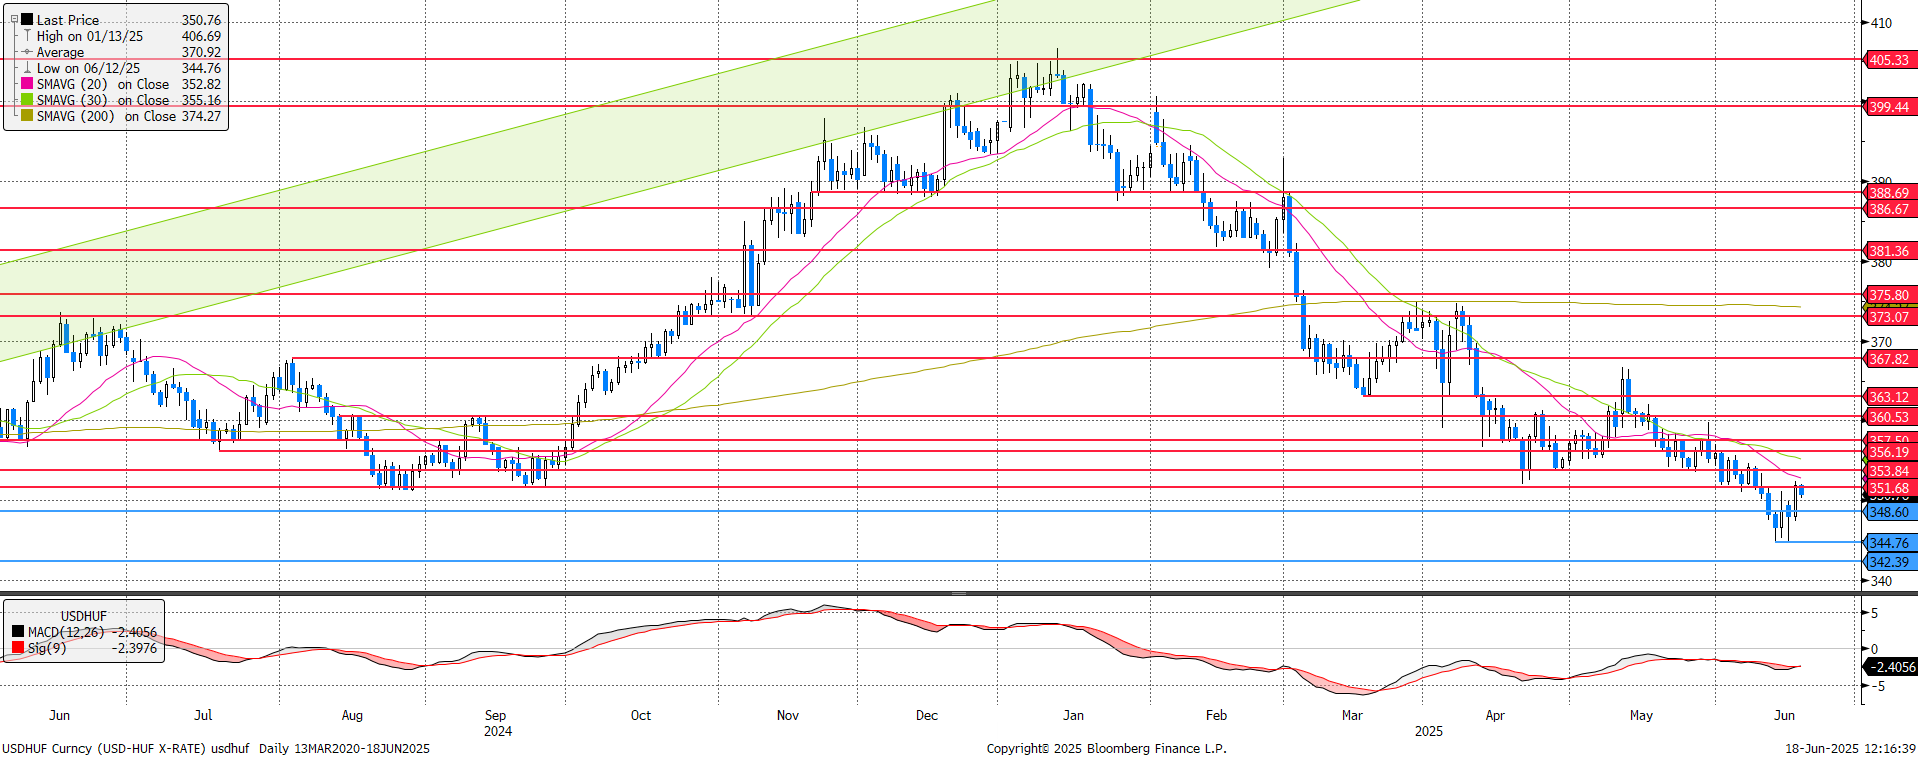Click the MACD value label -2.4056 on axis
The height and width of the screenshot is (757, 1918).
pos(1892,667)
